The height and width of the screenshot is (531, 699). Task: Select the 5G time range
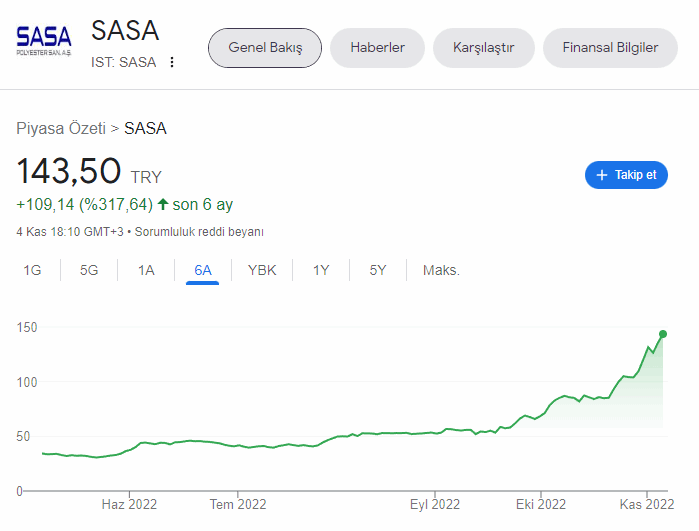[89, 270]
